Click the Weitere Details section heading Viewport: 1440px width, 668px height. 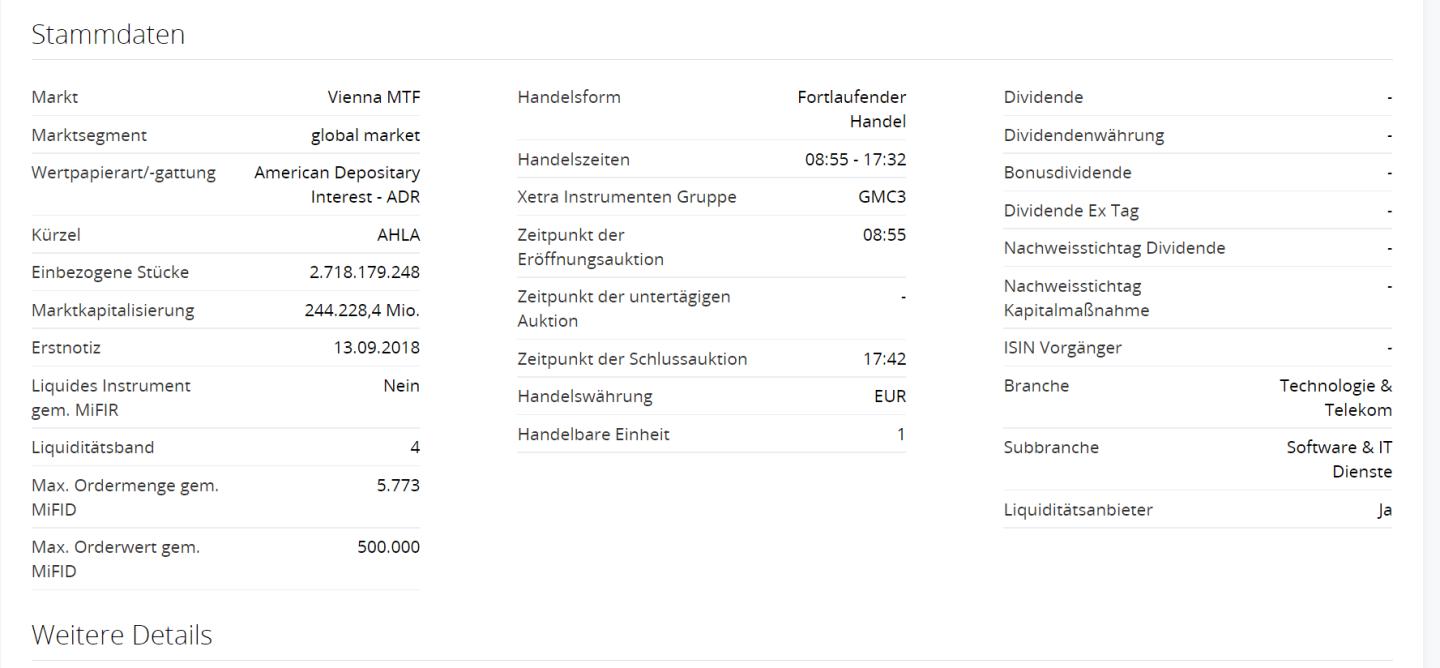(x=121, y=635)
